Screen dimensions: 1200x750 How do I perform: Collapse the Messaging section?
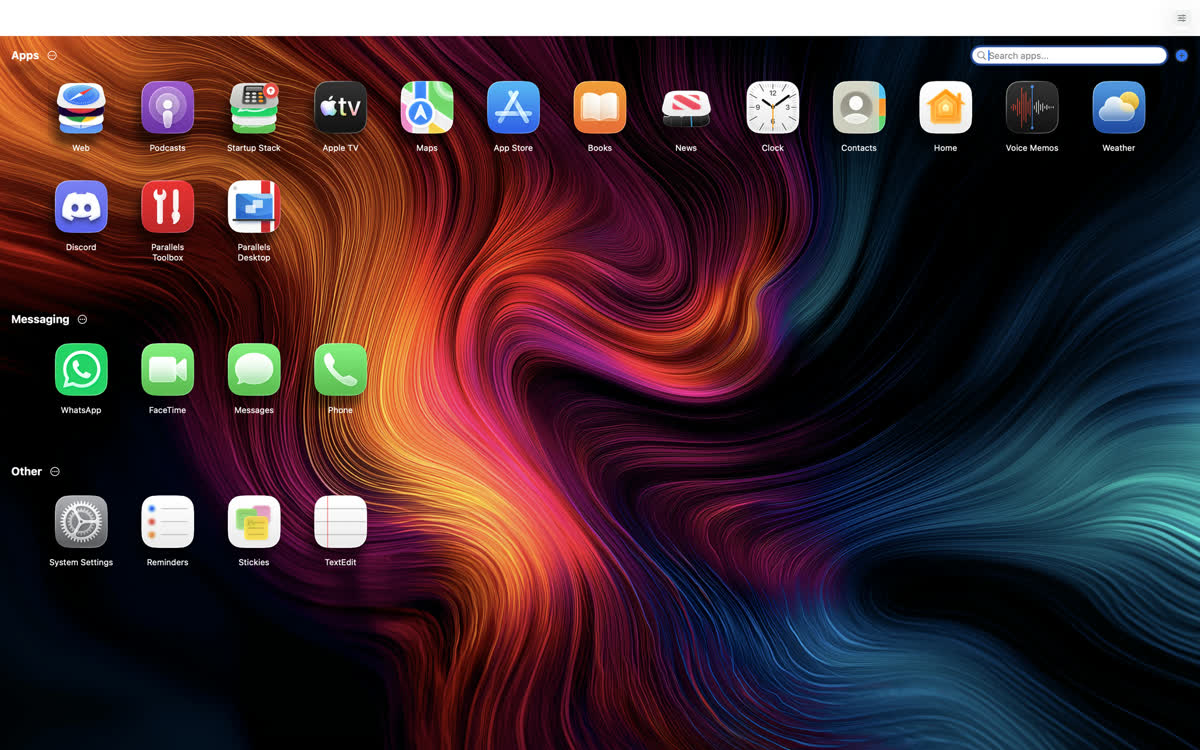coord(82,320)
